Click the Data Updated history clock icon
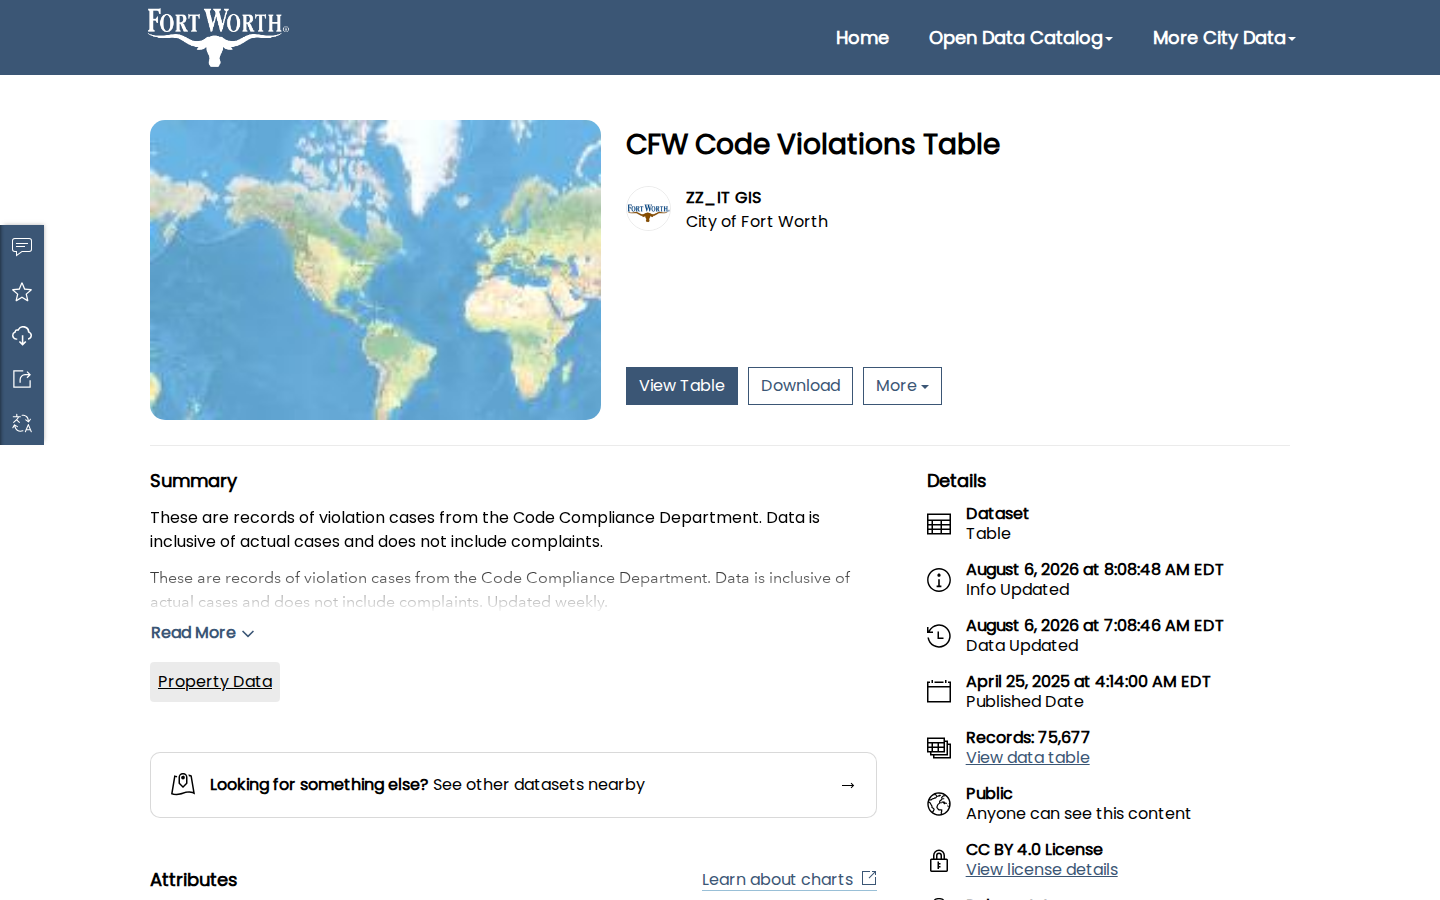This screenshot has width=1440, height=900. pos(939,636)
